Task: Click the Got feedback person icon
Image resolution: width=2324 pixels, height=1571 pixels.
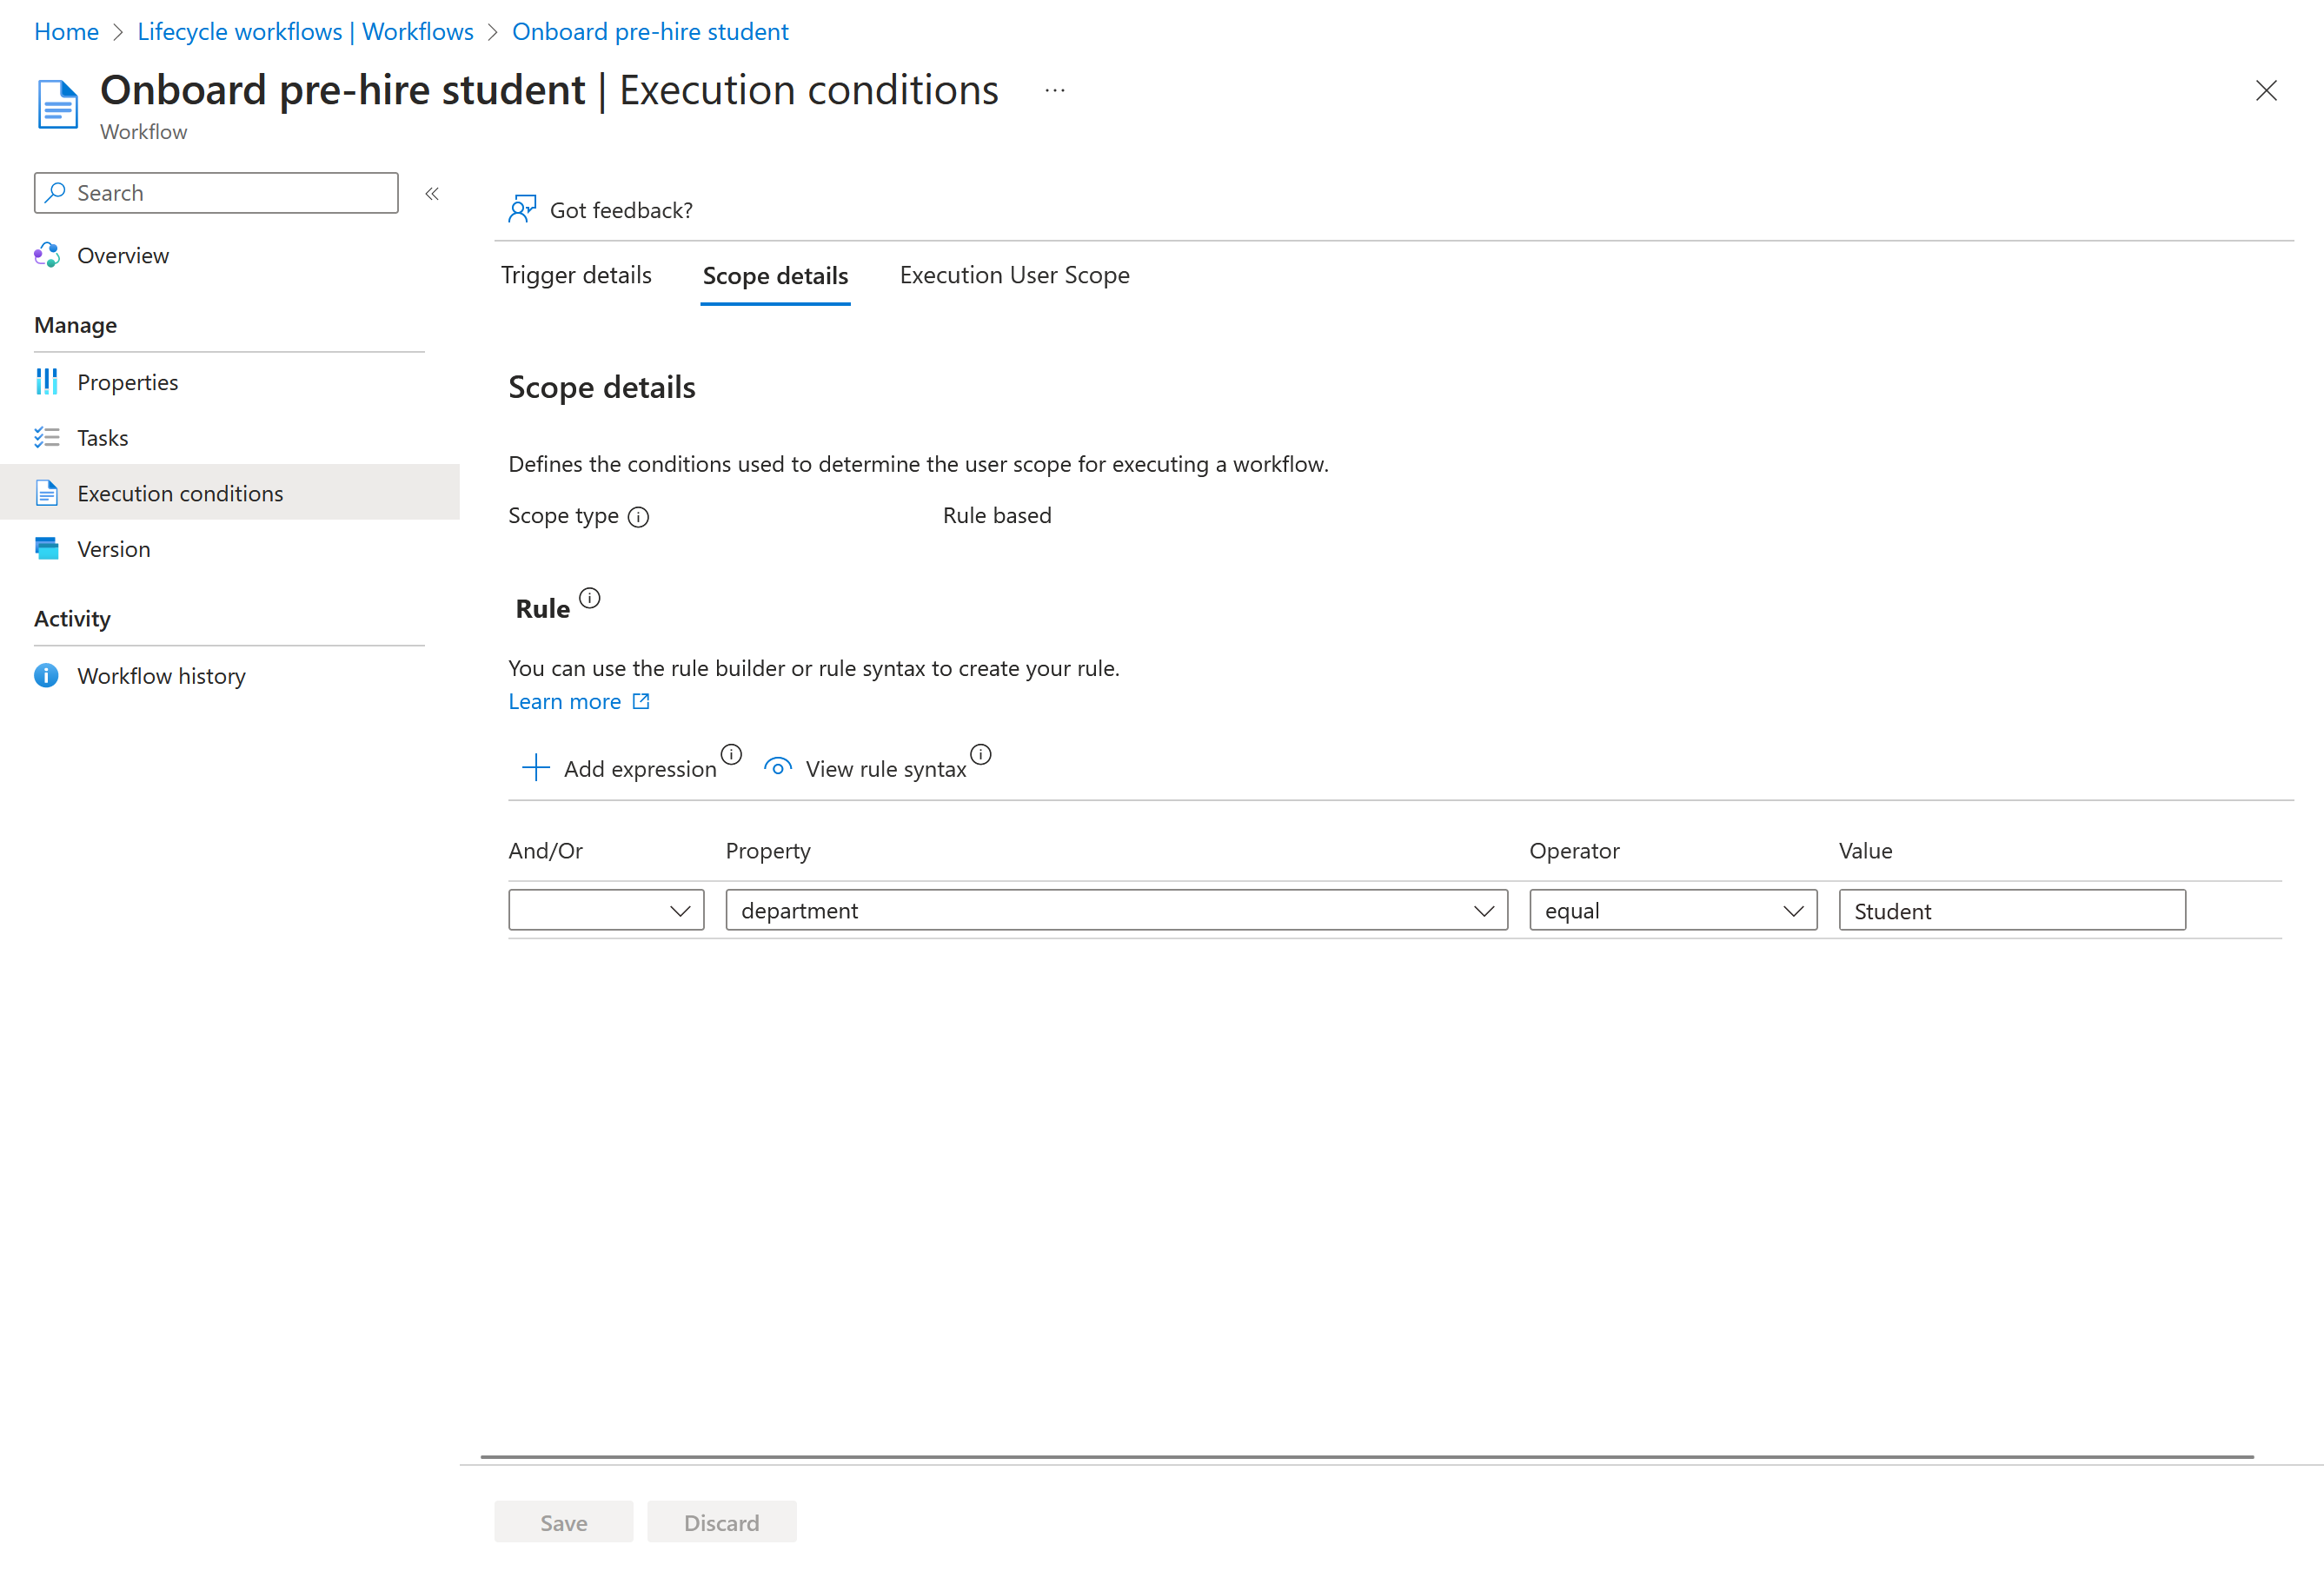Action: [x=522, y=209]
